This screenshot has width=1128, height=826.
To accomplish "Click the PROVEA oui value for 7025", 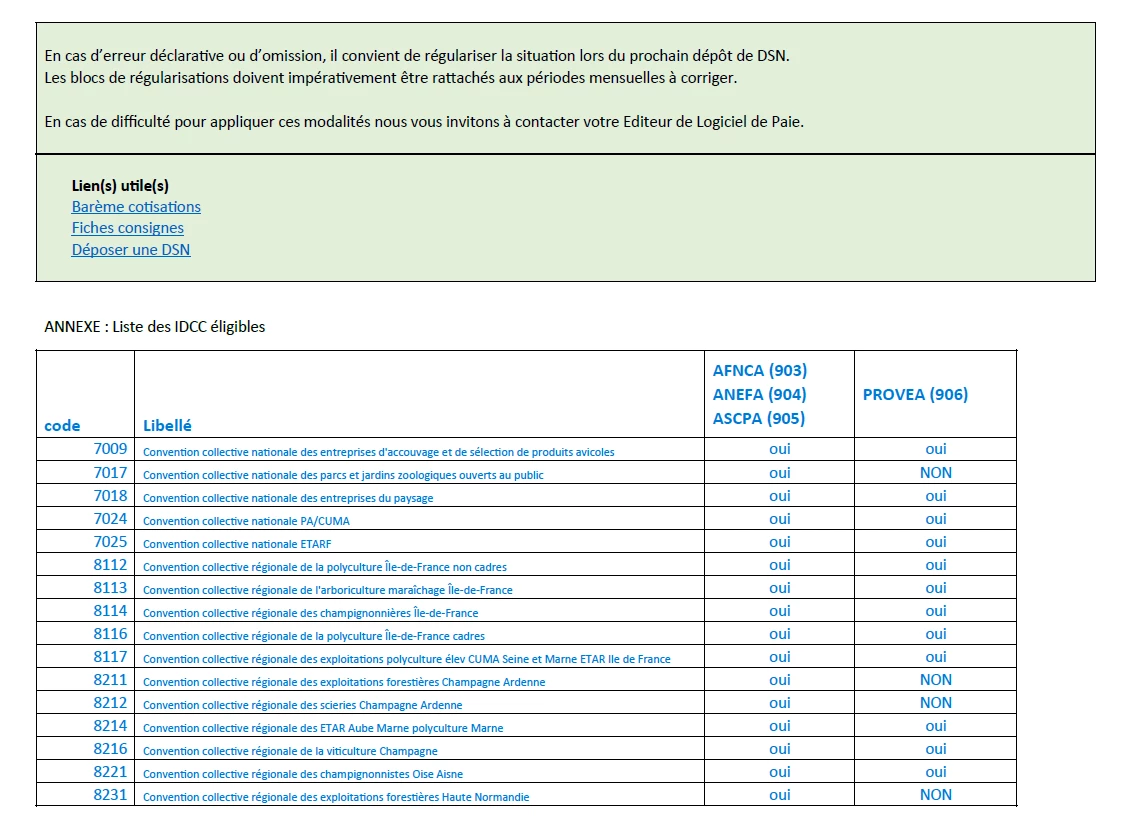I will click(x=935, y=542).
